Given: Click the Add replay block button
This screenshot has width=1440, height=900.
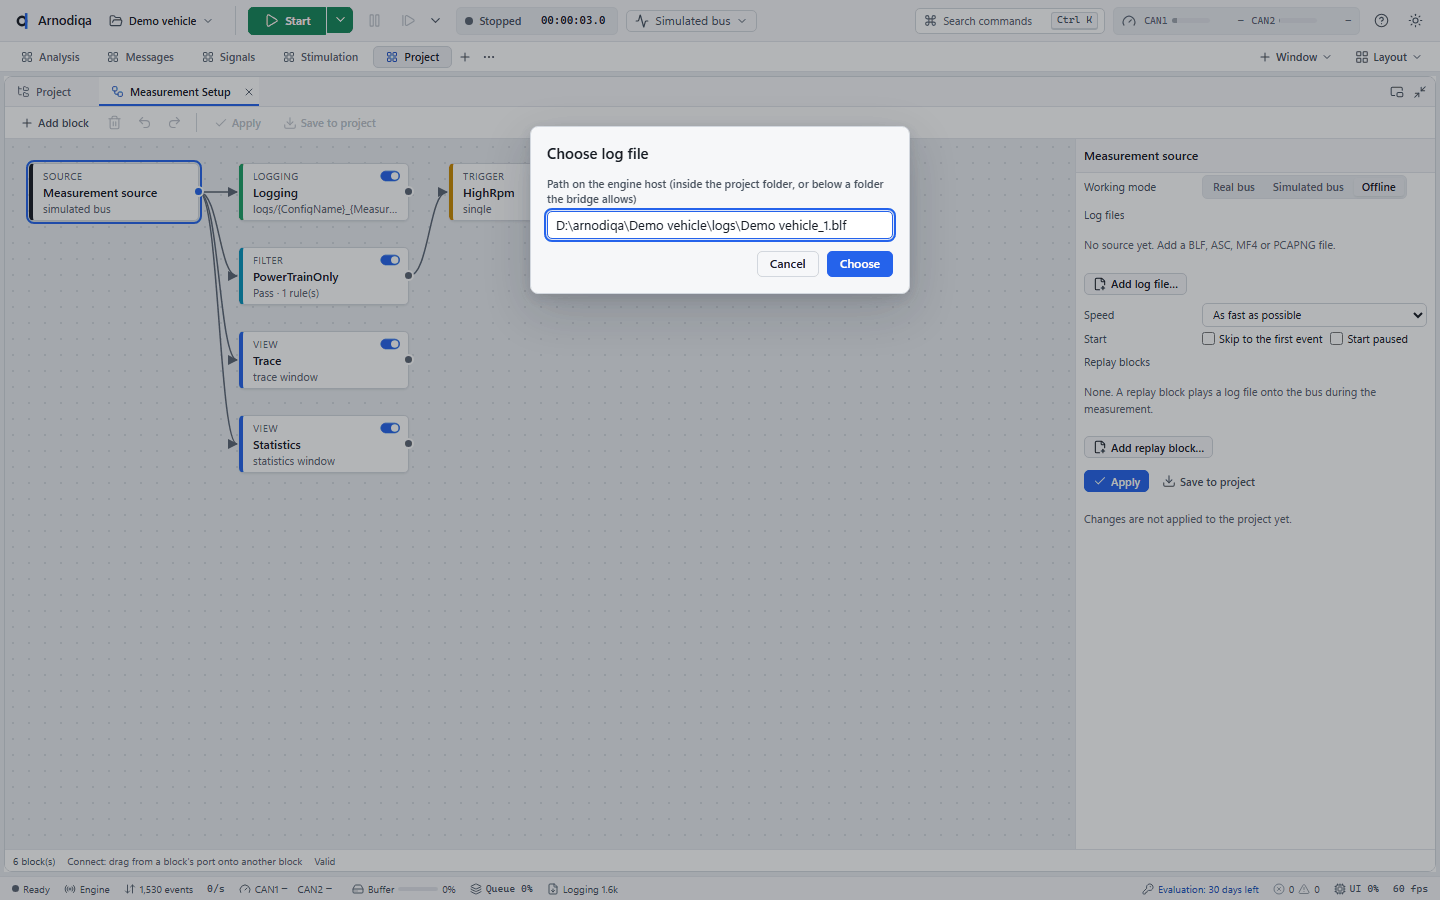Looking at the screenshot, I should click(x=1148, y=448).
